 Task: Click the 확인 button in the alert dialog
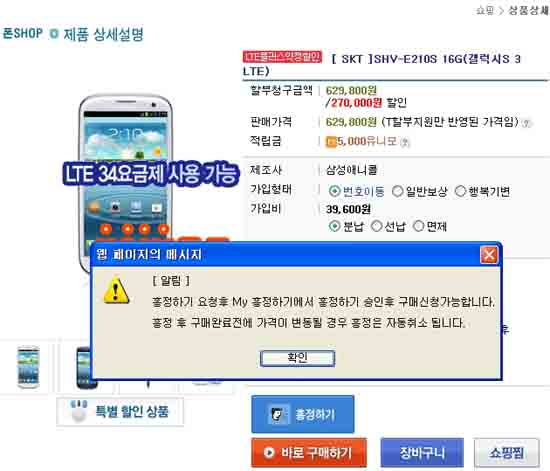[297, 358]
